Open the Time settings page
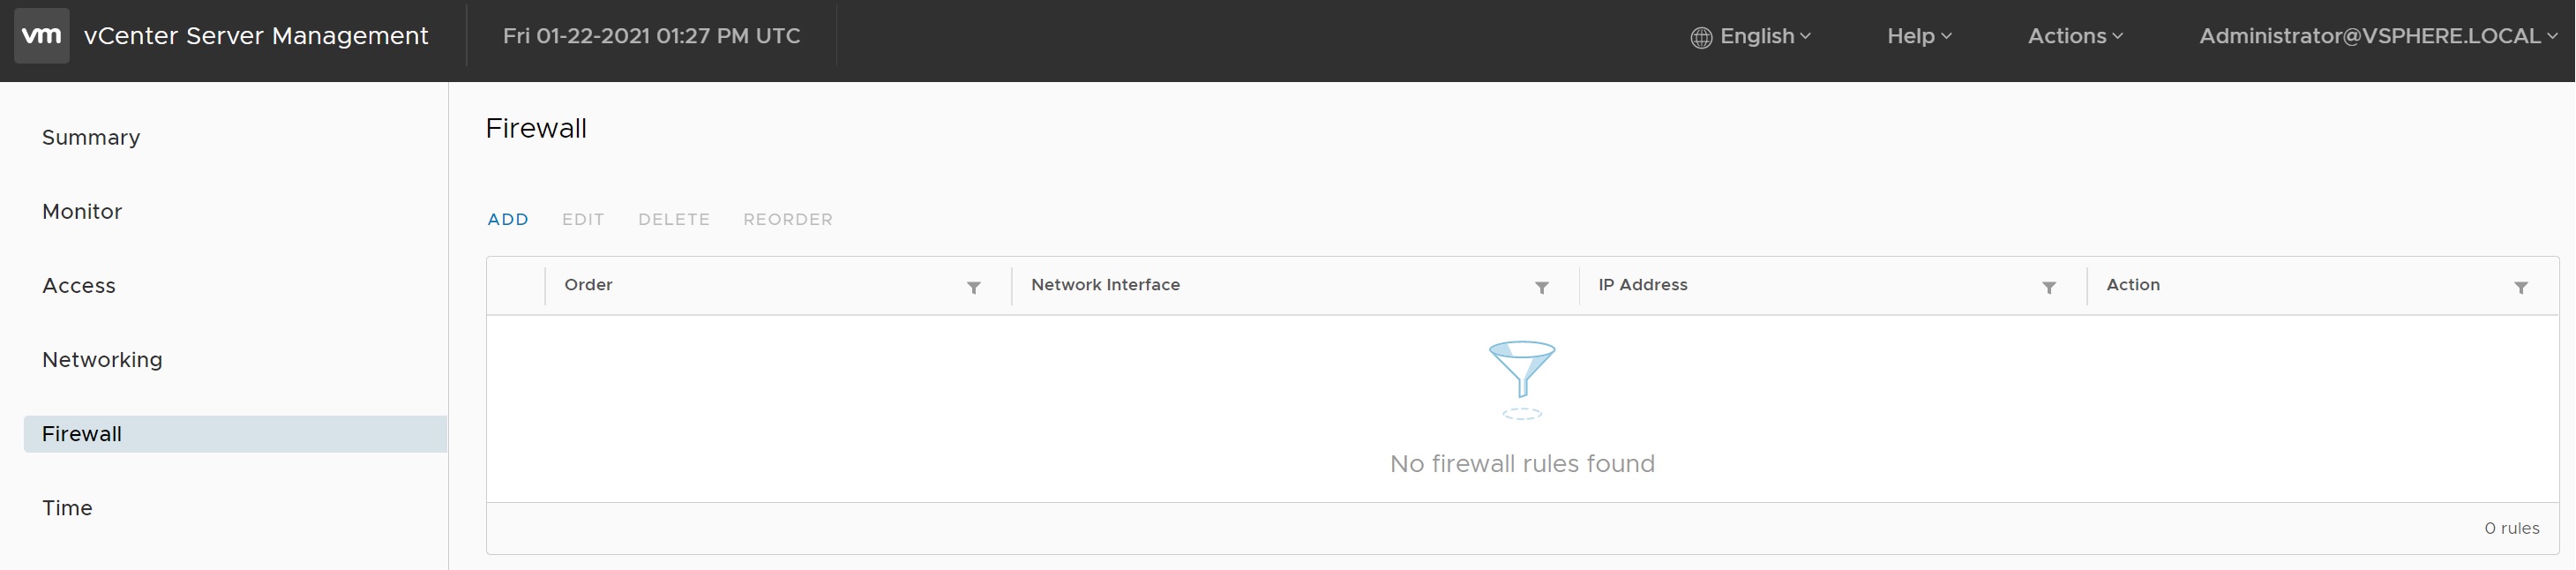This screenshot has height=570, width=2576. pyautogui.click(x=67, y=508)
